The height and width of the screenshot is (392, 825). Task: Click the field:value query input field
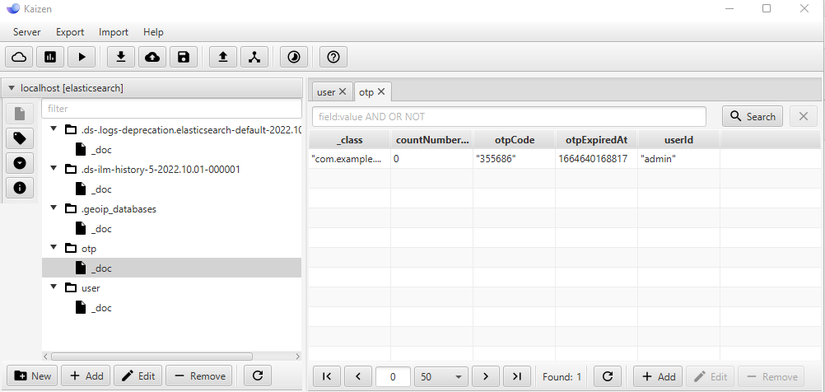(x=509, y=117)
